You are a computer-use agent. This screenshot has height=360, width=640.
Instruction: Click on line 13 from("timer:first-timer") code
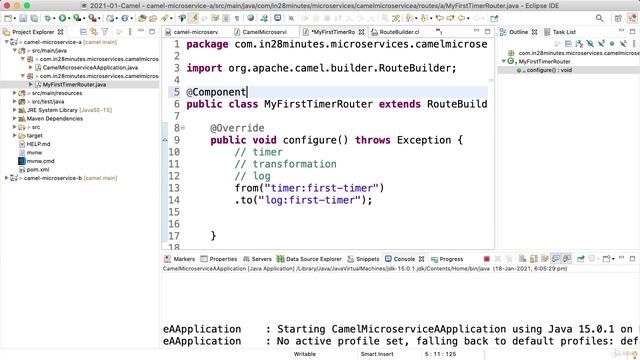pyautogui.click(x=309, y=188)
